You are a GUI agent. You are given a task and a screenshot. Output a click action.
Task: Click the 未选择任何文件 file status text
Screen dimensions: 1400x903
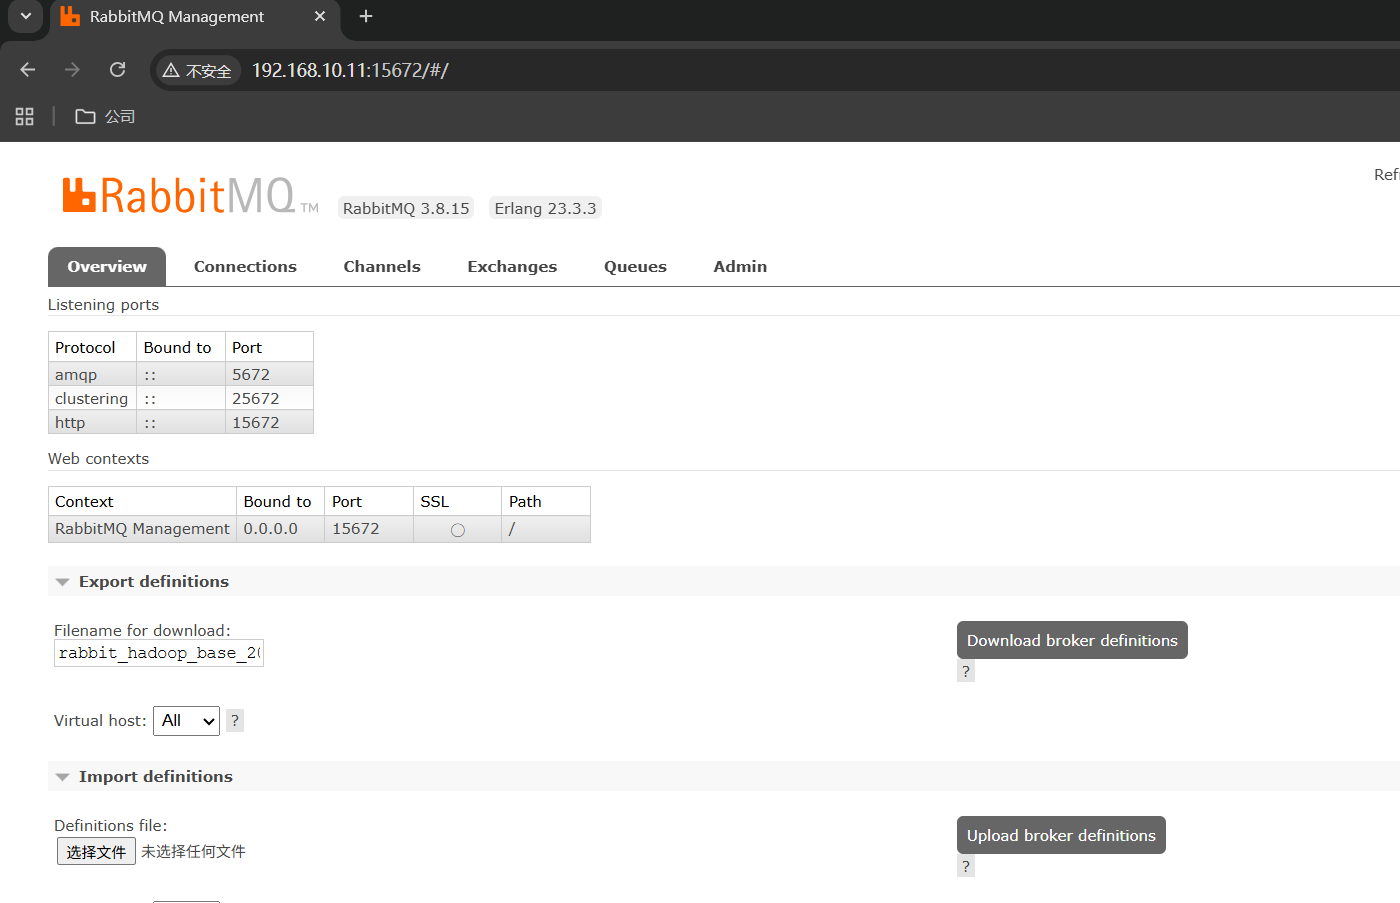[193, 852]
